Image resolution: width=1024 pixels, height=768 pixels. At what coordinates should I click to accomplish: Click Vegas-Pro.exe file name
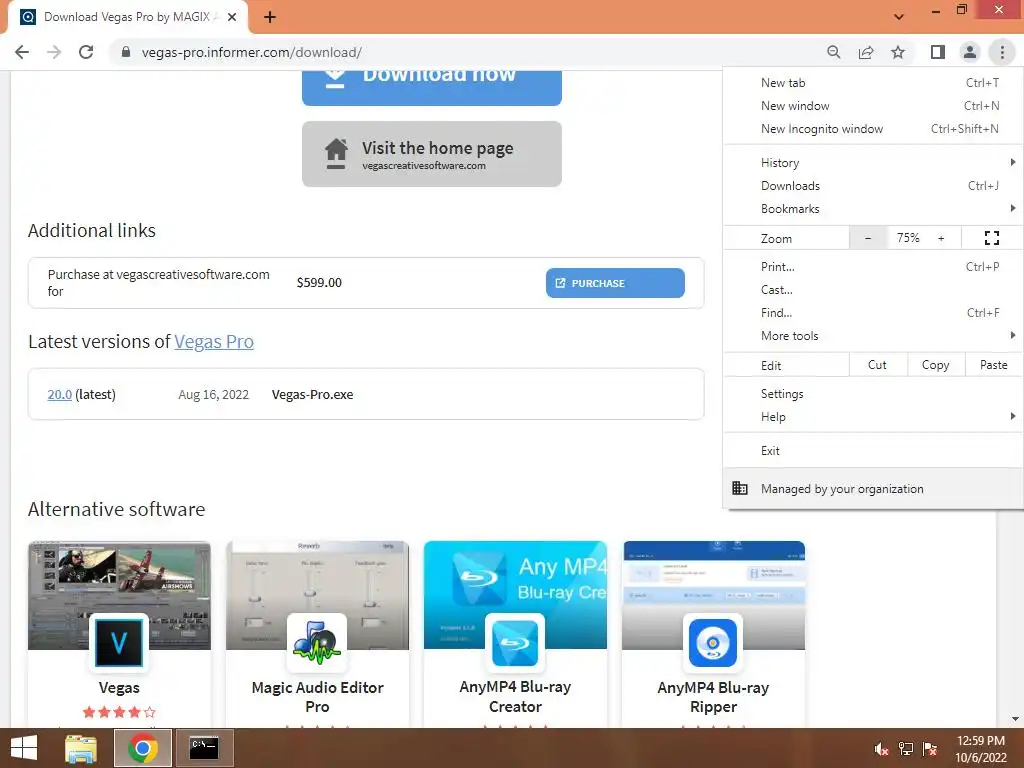[312, 394]
